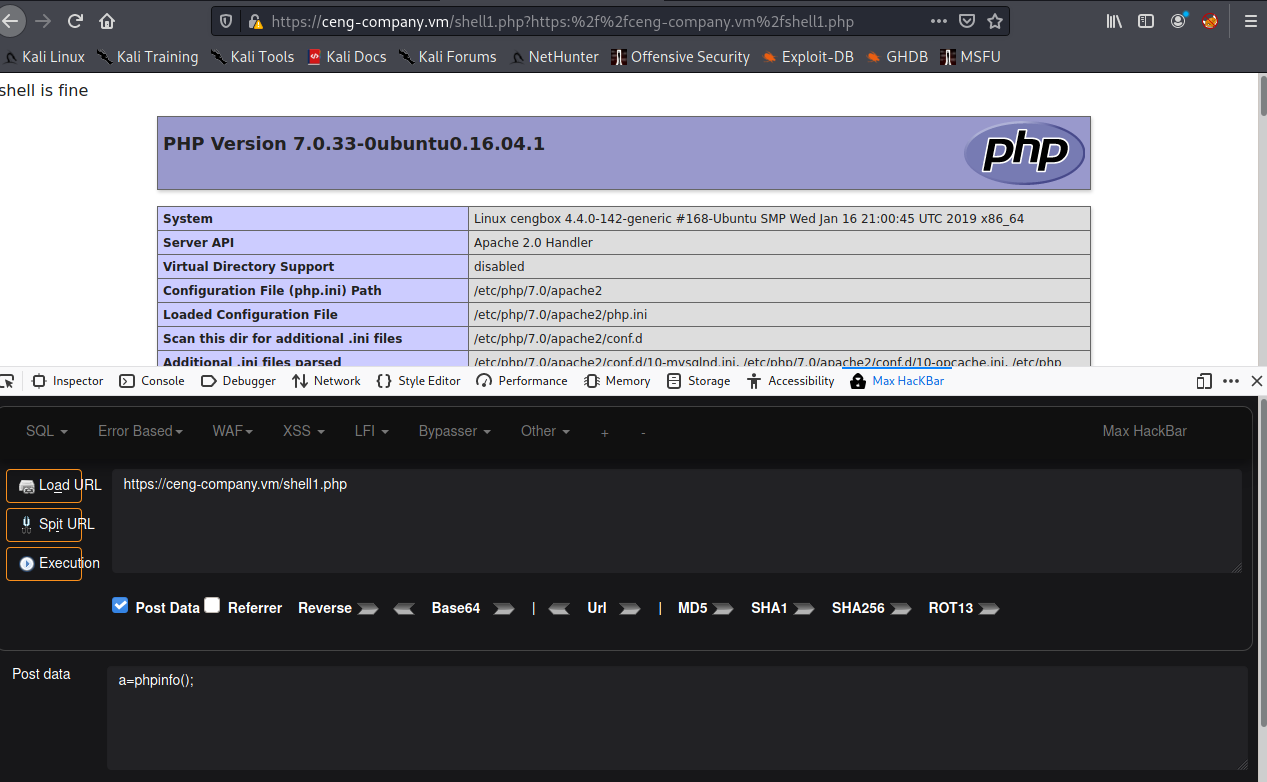Viewport: 1267px width, 782px height.
Task: Toggle the browser sidebar icon
Action: coord(1146,20)
